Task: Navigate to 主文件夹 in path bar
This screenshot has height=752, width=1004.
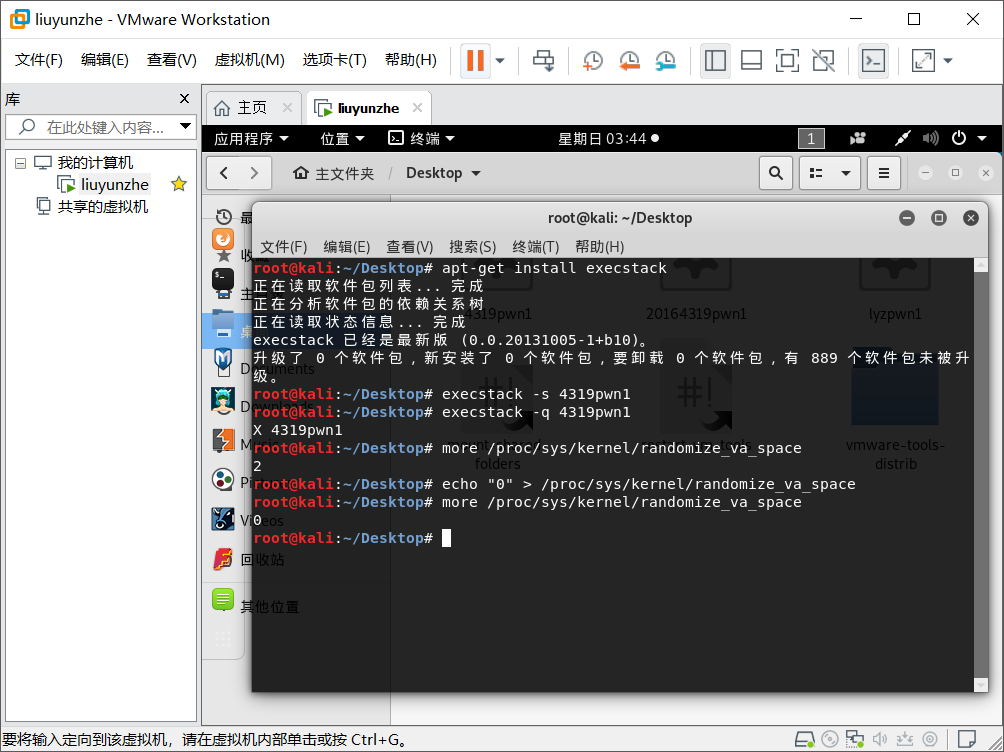Action: 334,173
